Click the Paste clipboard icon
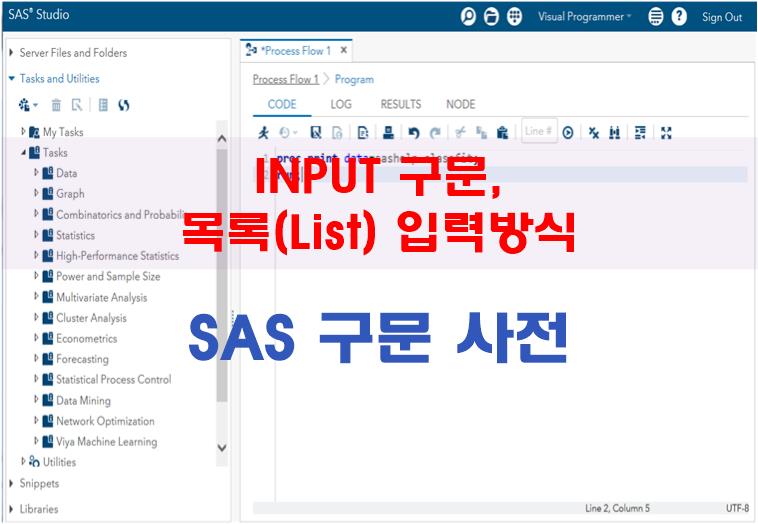The height and width of the screenshot is (524, 758). click(503, 132)
